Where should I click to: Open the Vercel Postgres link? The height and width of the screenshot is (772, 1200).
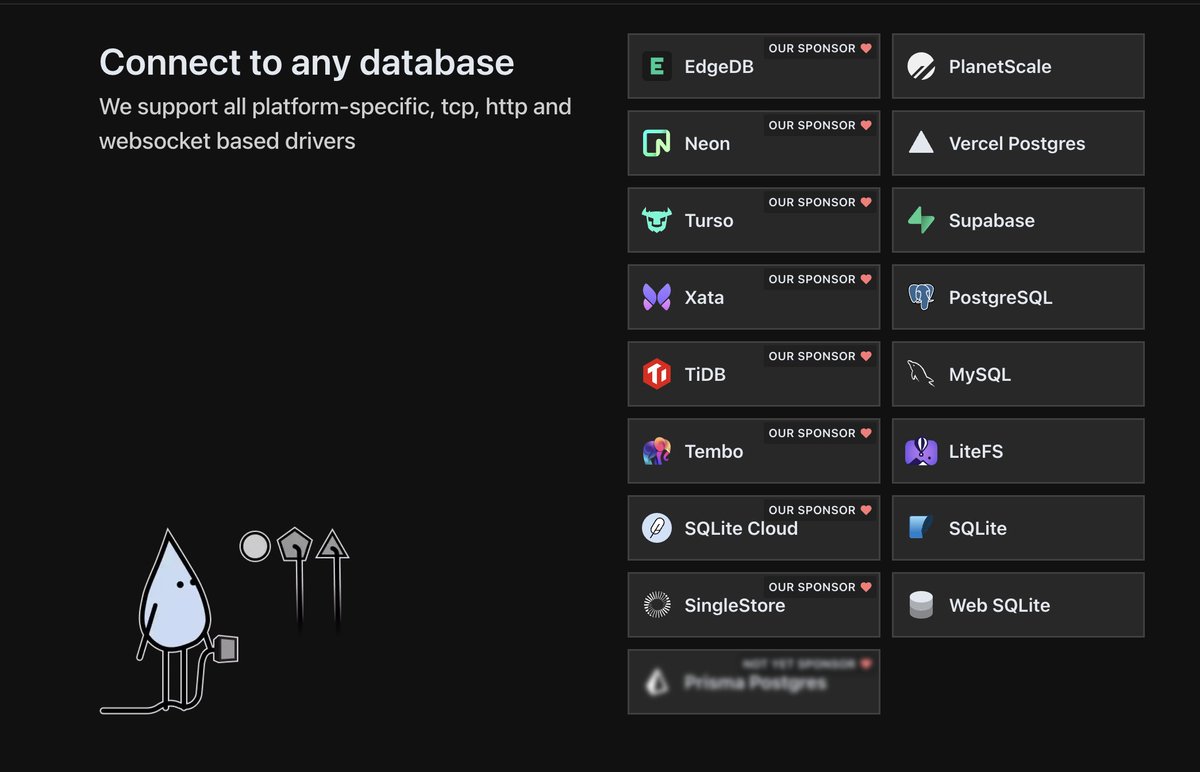(1018, 144)
